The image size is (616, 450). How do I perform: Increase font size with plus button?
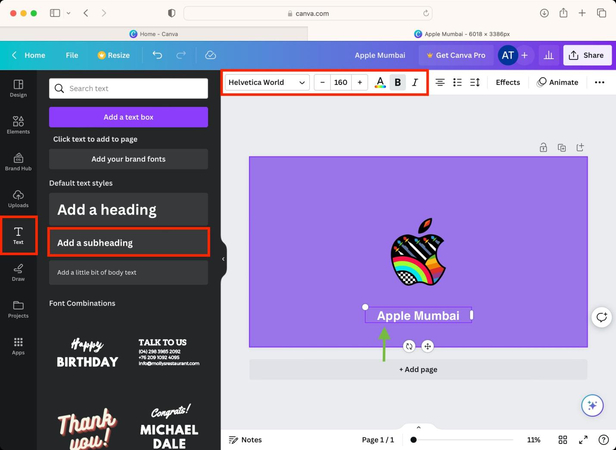359,83
